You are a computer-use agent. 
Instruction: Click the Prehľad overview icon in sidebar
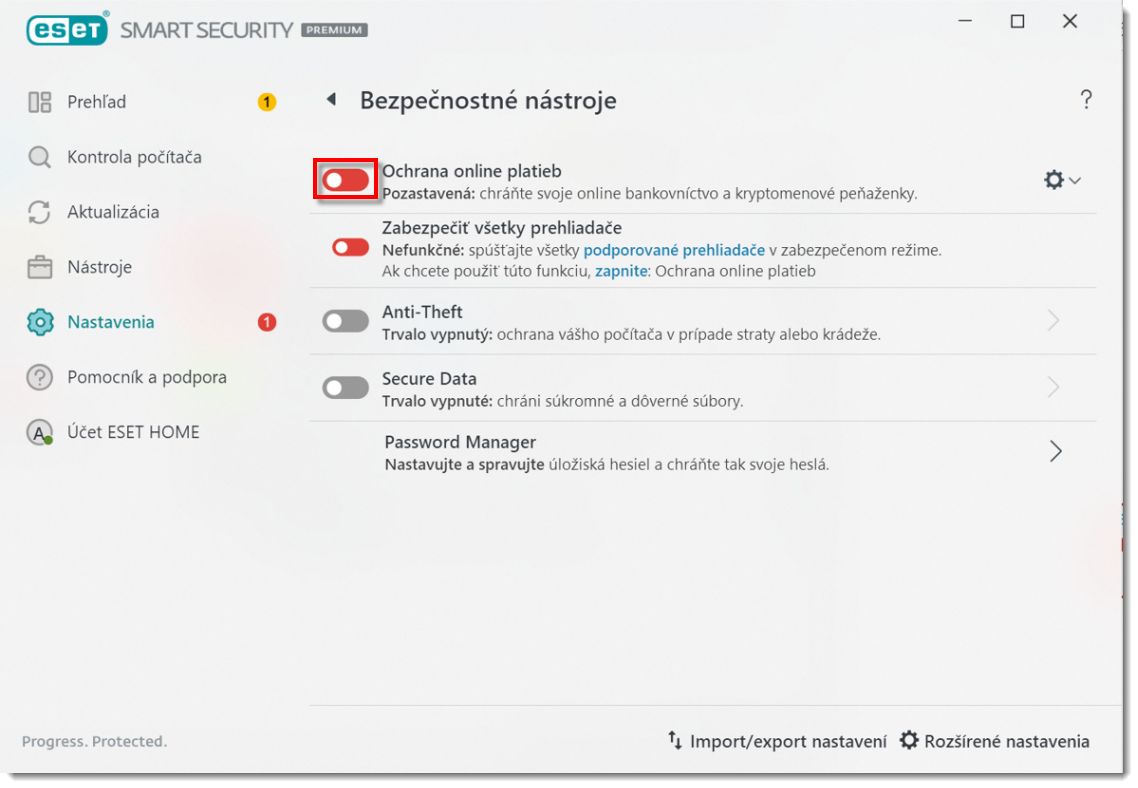point(40,102)
